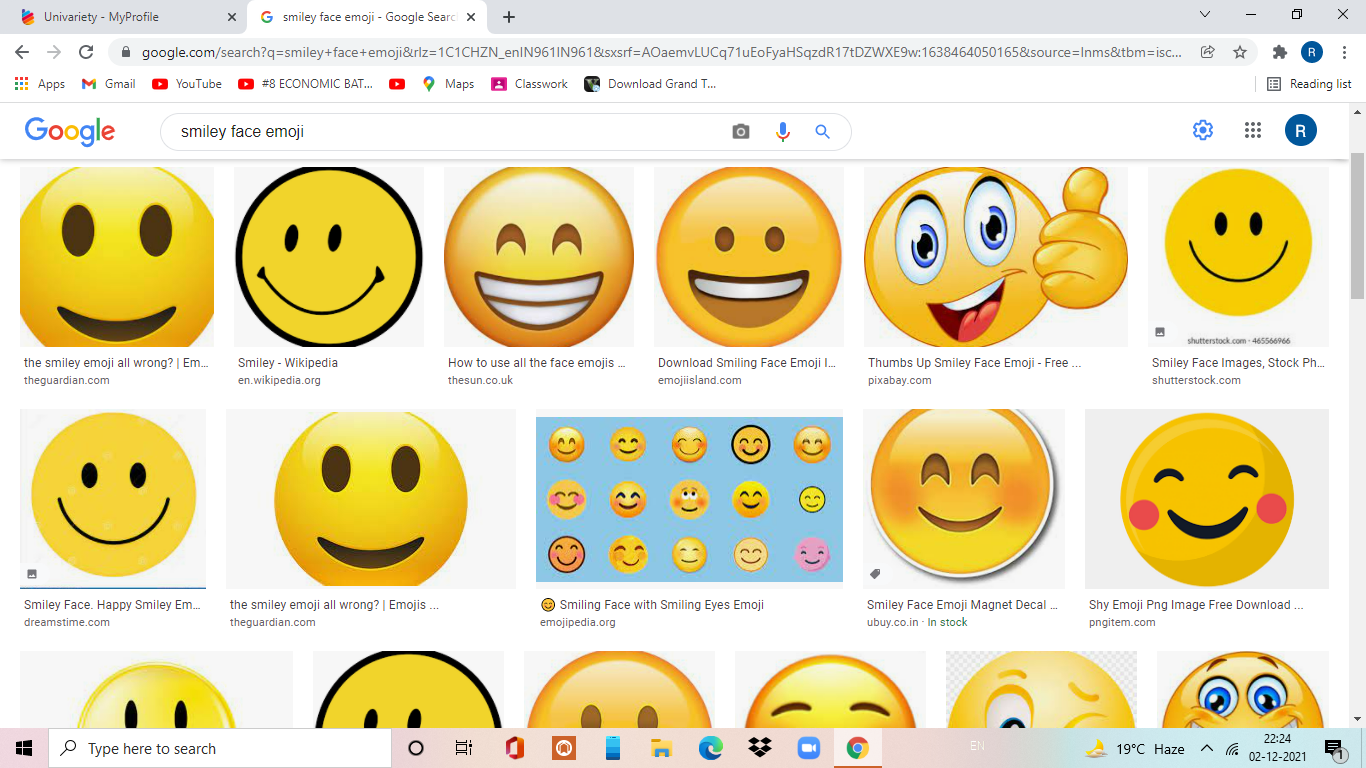Open a new browser tab
Viewport: 1366px width, 768px height.
coord(509,17)
